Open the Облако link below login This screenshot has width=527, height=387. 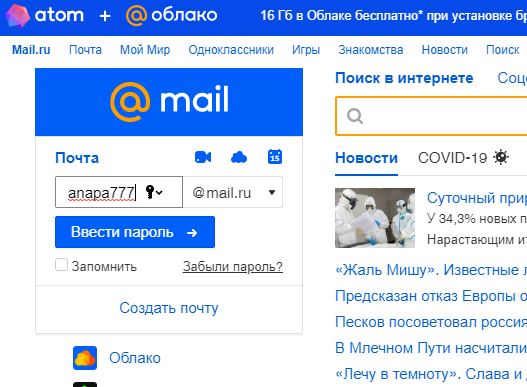click(x=135, y=358)
